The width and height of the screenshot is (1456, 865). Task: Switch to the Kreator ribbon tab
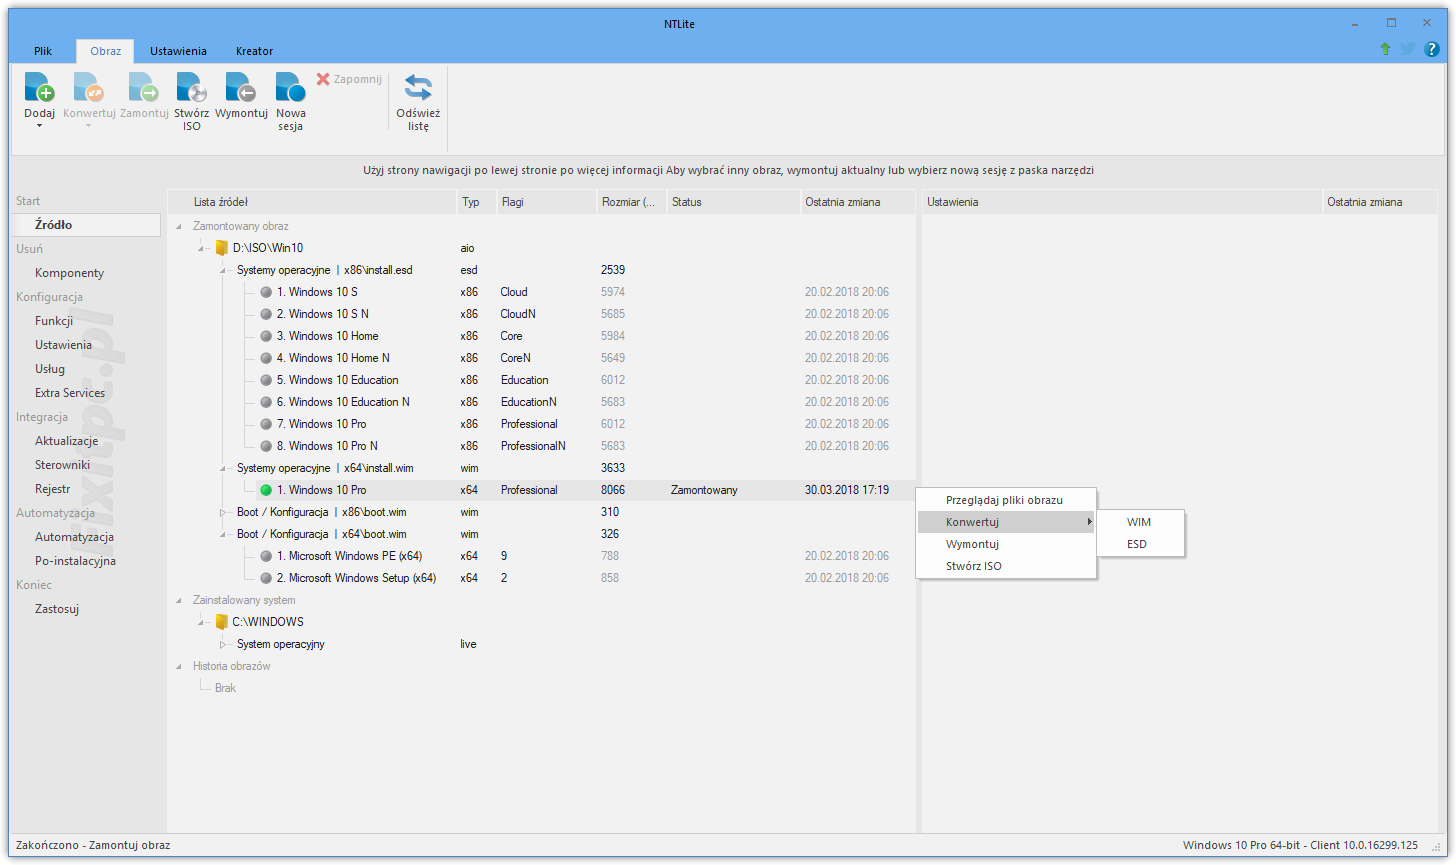pos(254,51)
